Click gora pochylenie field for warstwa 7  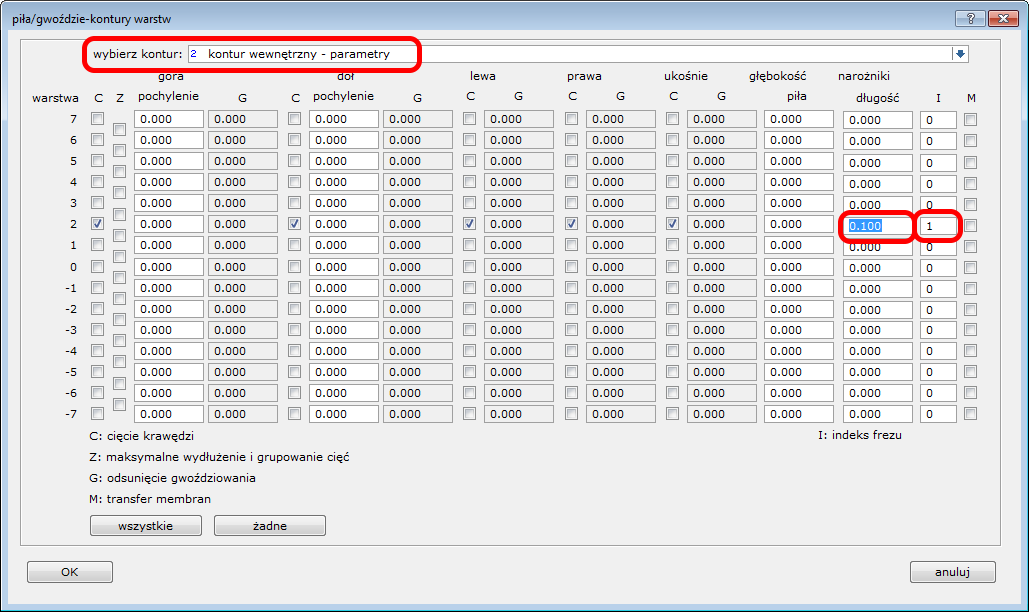[x=169, y=119]
